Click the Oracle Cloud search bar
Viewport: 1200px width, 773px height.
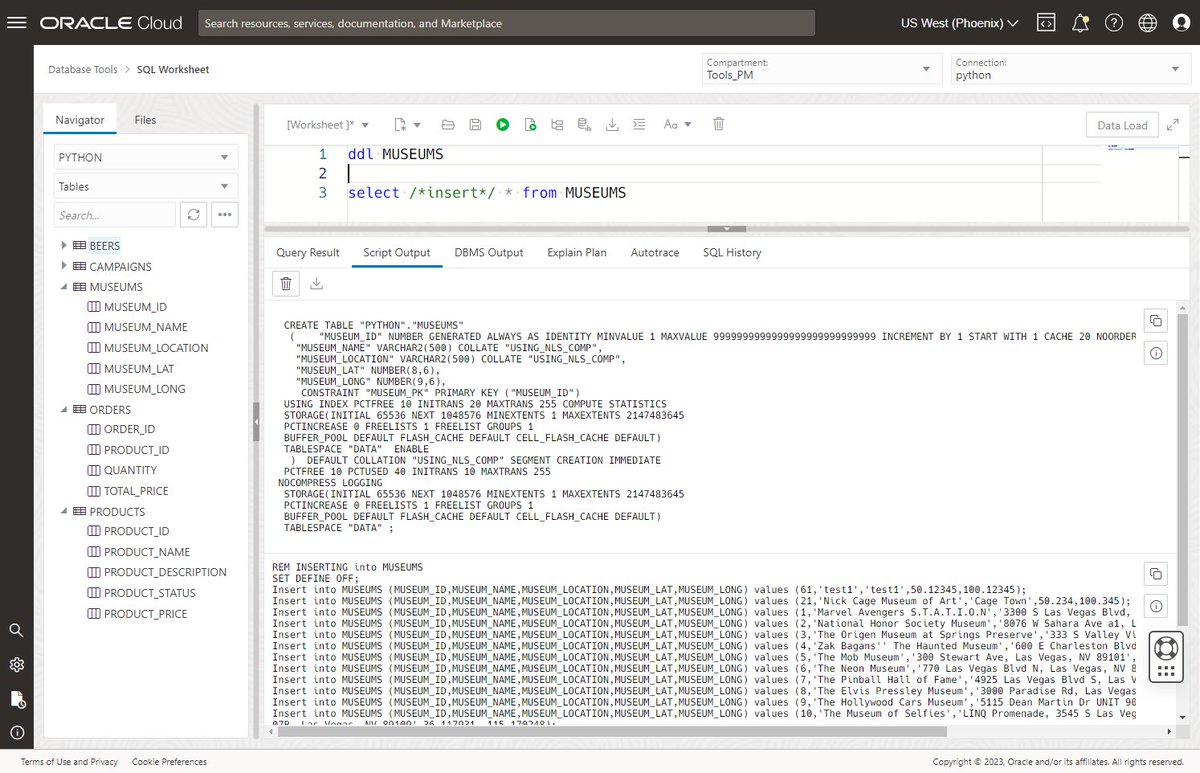pyautogui.click(x=506, y=22)
